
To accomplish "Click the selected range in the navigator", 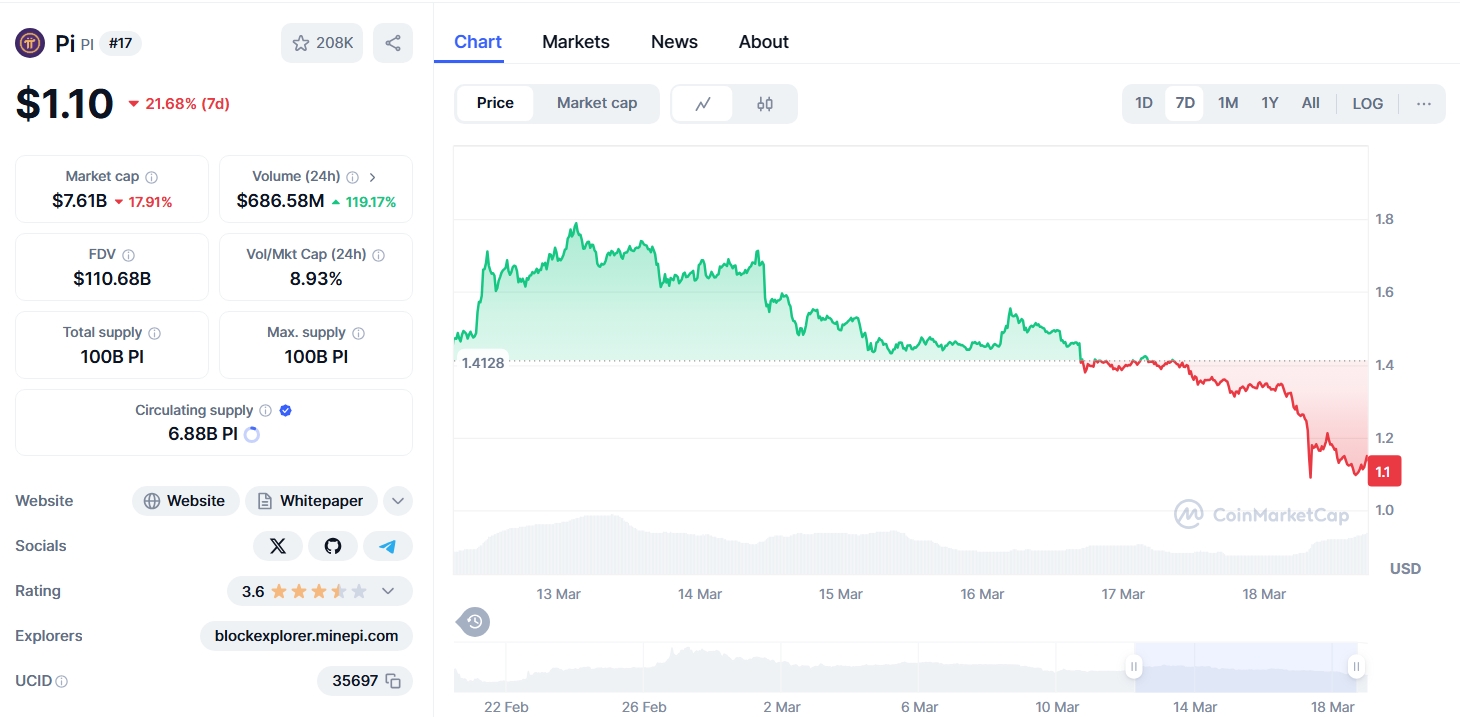I will [1245, 667].
